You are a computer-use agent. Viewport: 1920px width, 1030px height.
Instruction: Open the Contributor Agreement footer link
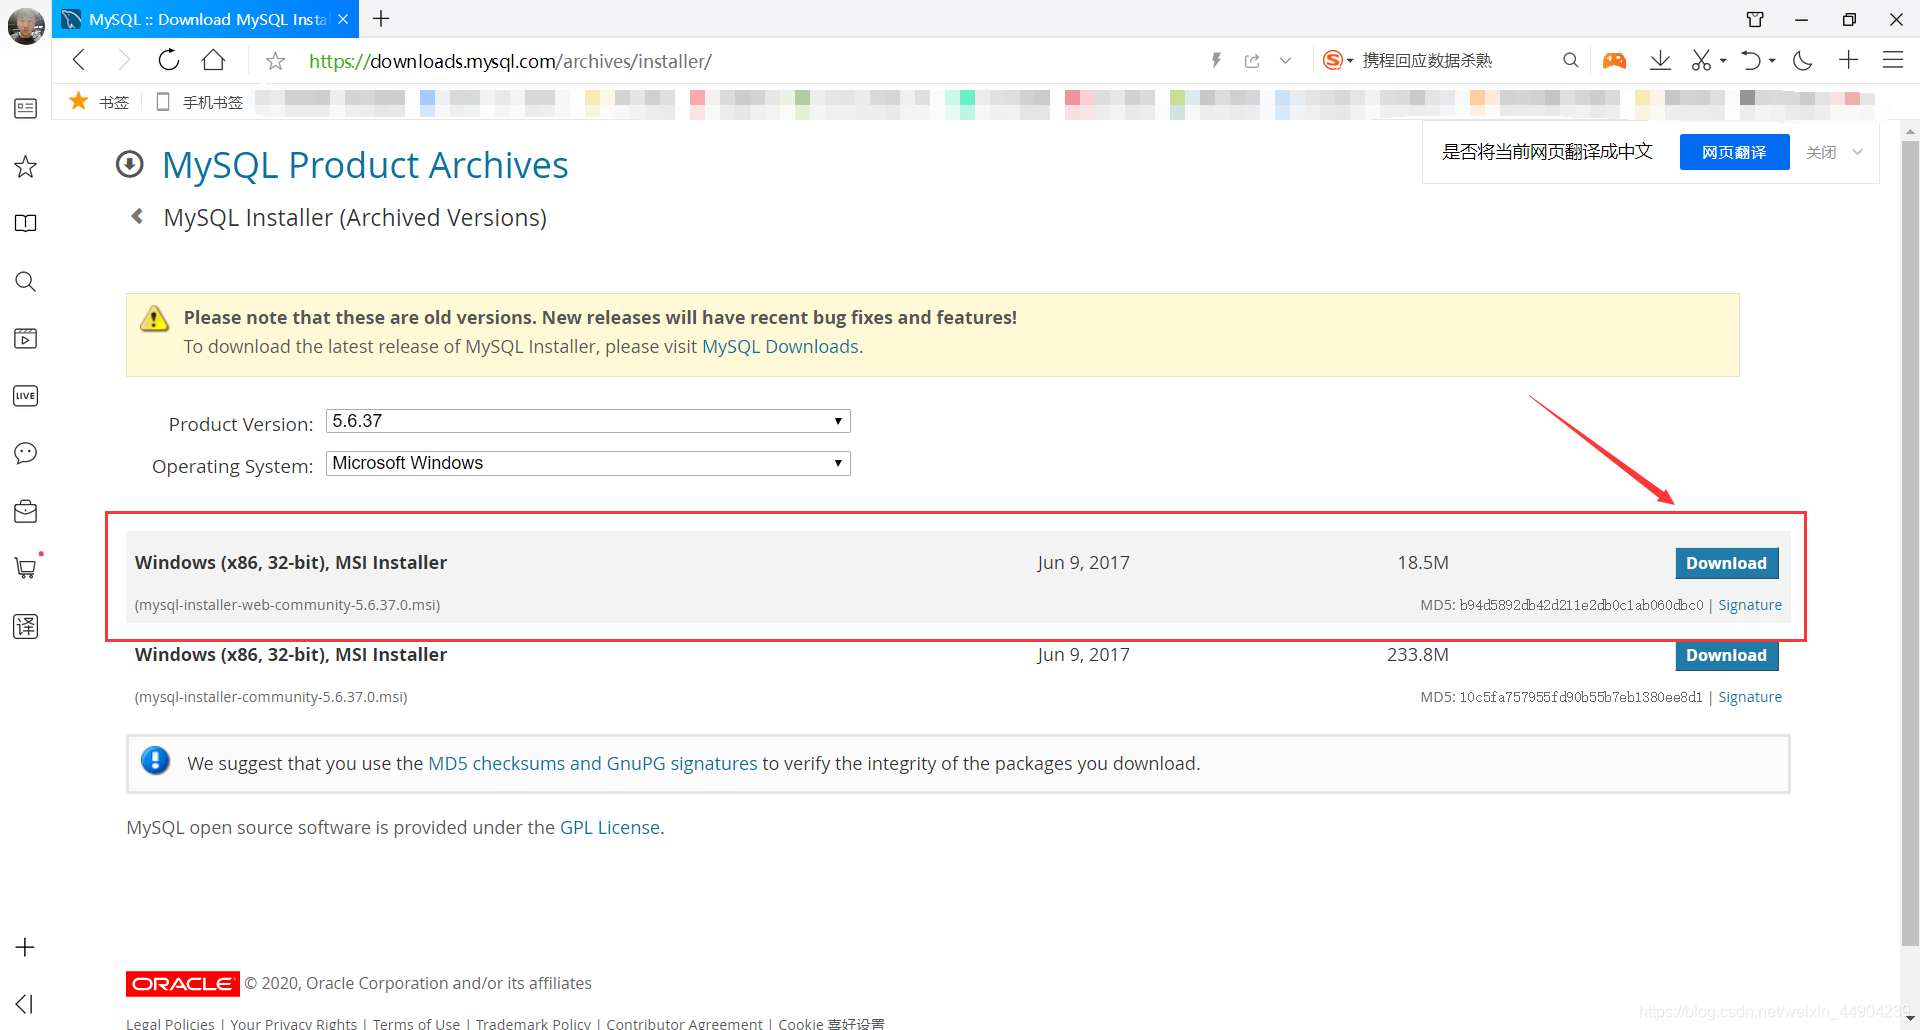coord(684,1023)
